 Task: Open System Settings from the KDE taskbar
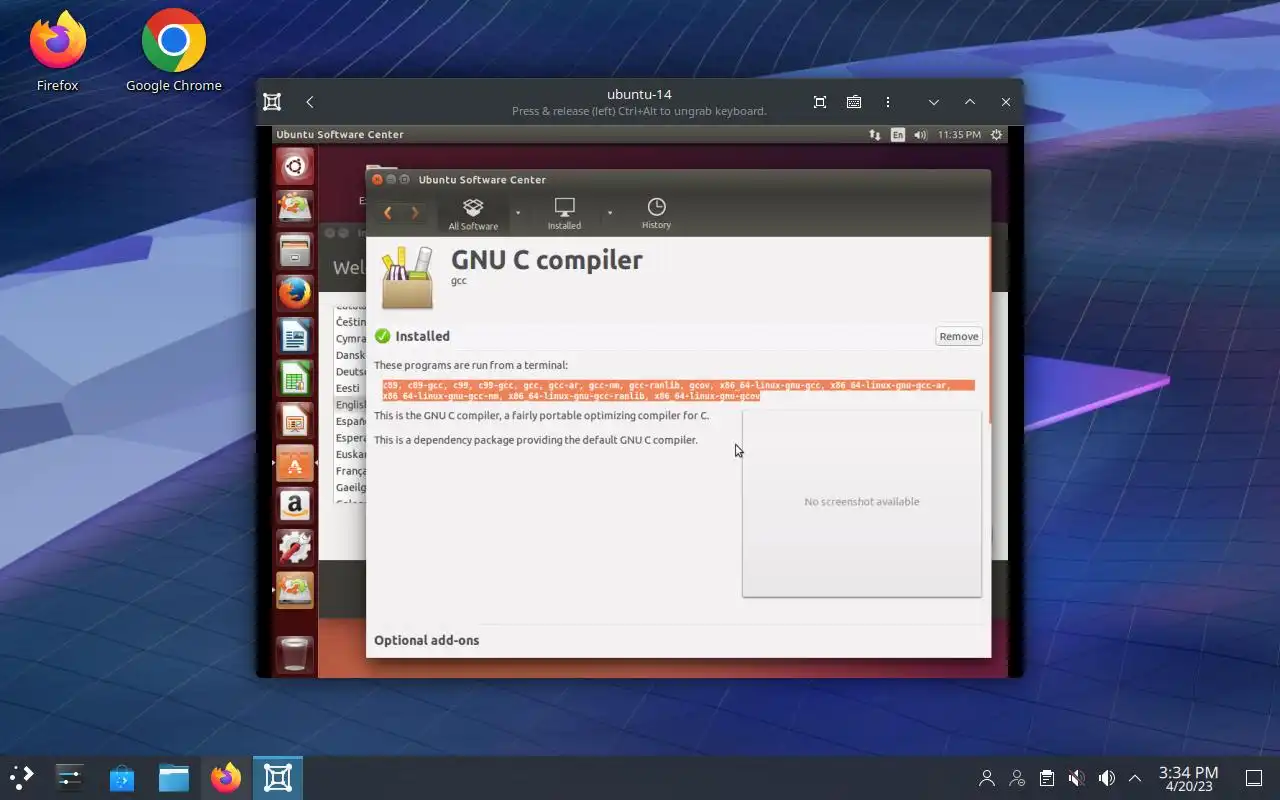69,778
